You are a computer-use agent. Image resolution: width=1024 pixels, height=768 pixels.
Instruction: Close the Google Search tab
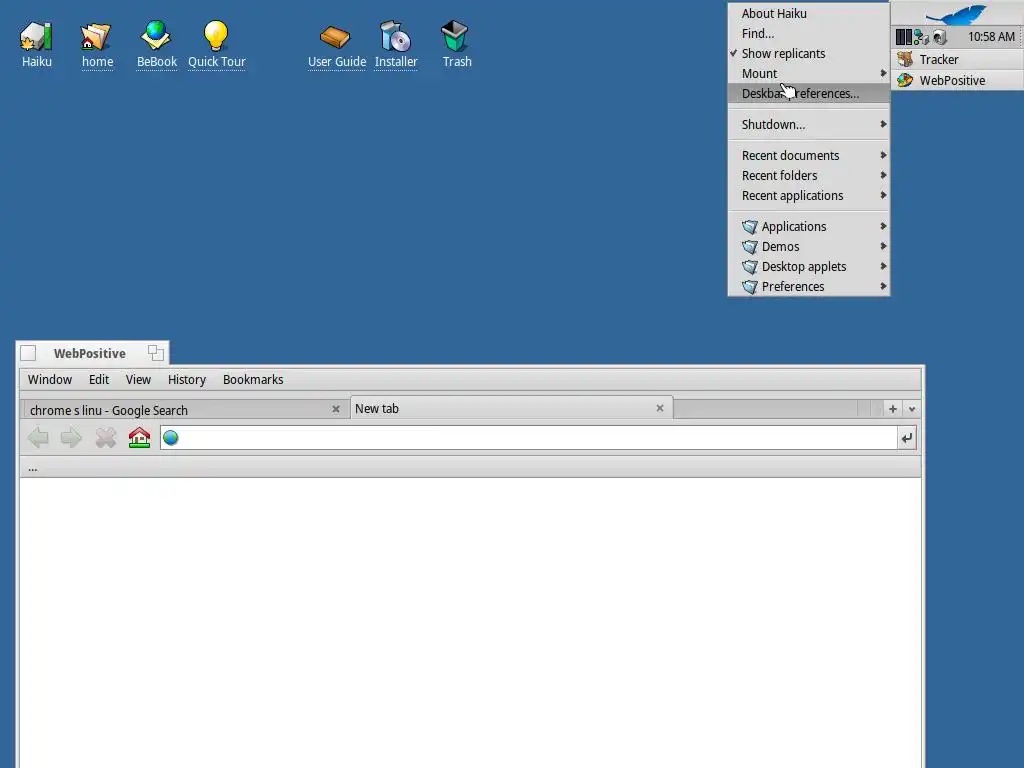pyautogui.click(x=336, y=409)
